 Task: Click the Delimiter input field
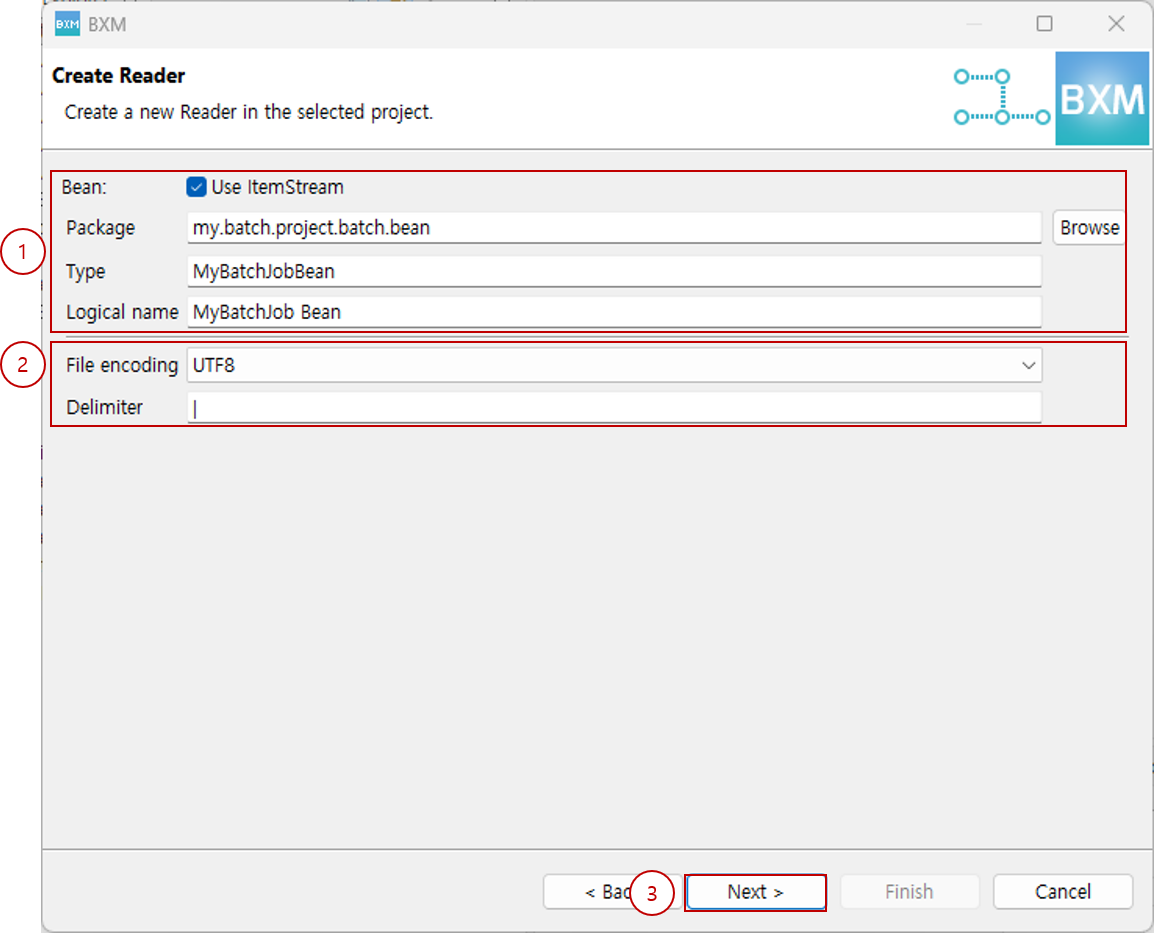(x=600, y=407)
